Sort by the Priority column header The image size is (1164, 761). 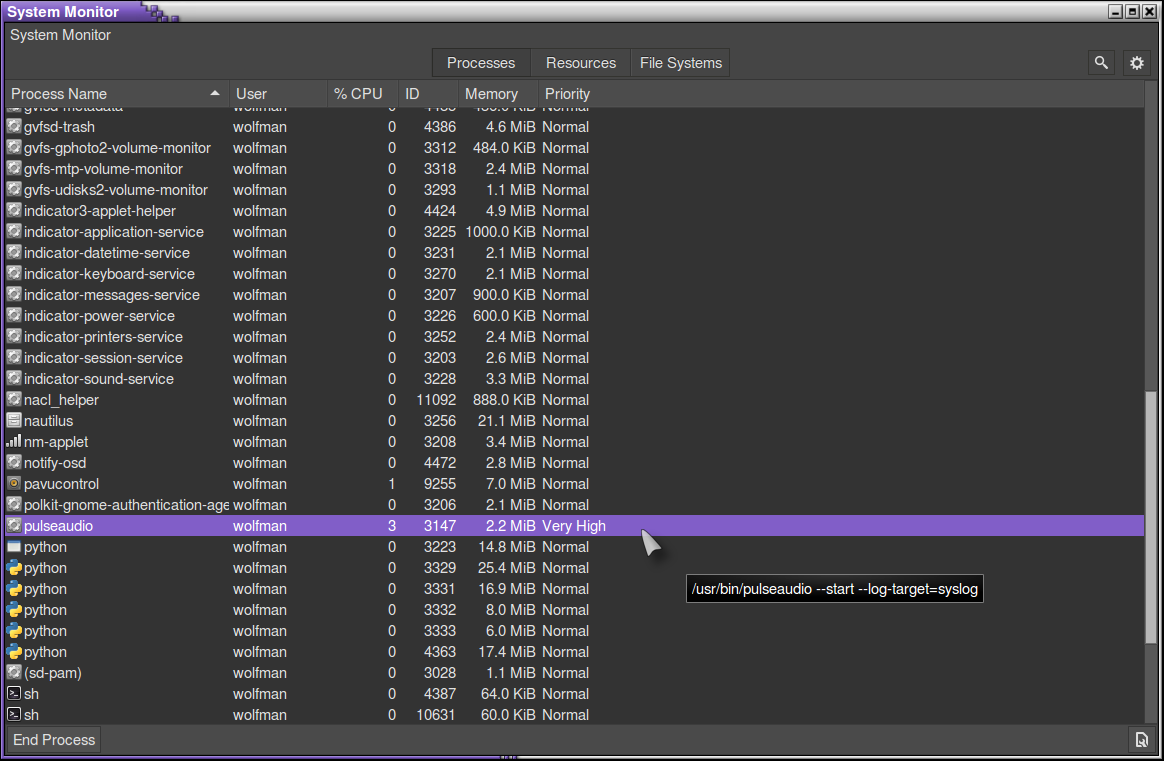(x=567, y=94)
